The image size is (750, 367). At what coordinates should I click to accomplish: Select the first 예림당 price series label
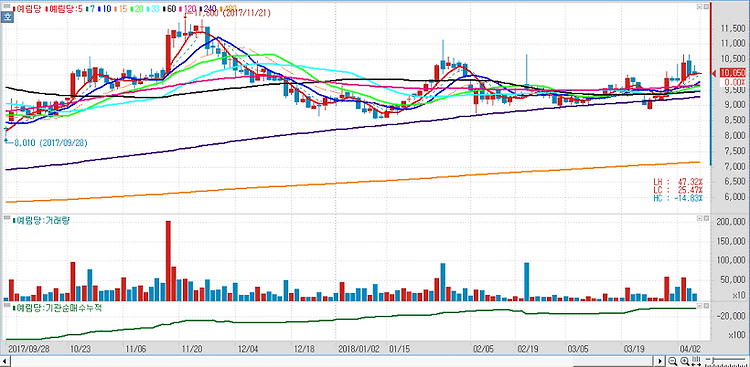click(x=27, y=8)
